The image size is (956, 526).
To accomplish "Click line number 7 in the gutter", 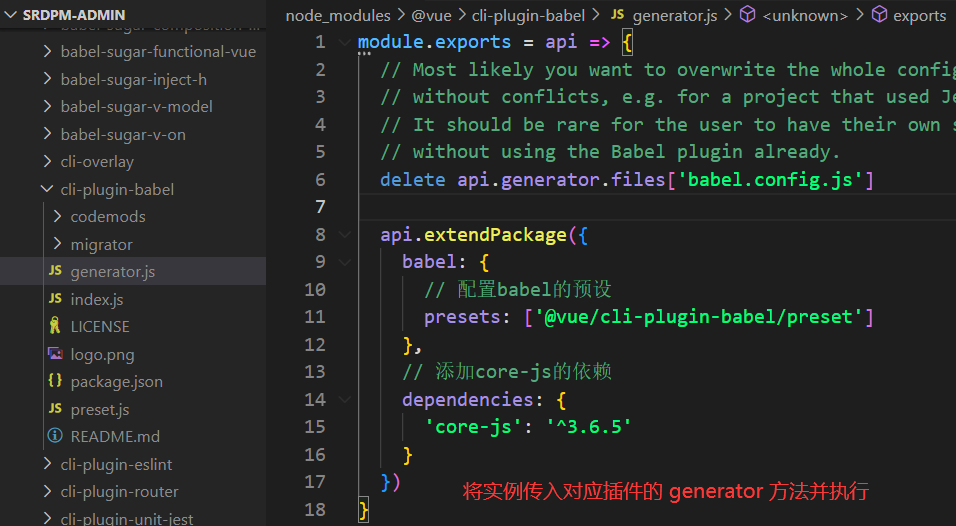I will 320,207.
